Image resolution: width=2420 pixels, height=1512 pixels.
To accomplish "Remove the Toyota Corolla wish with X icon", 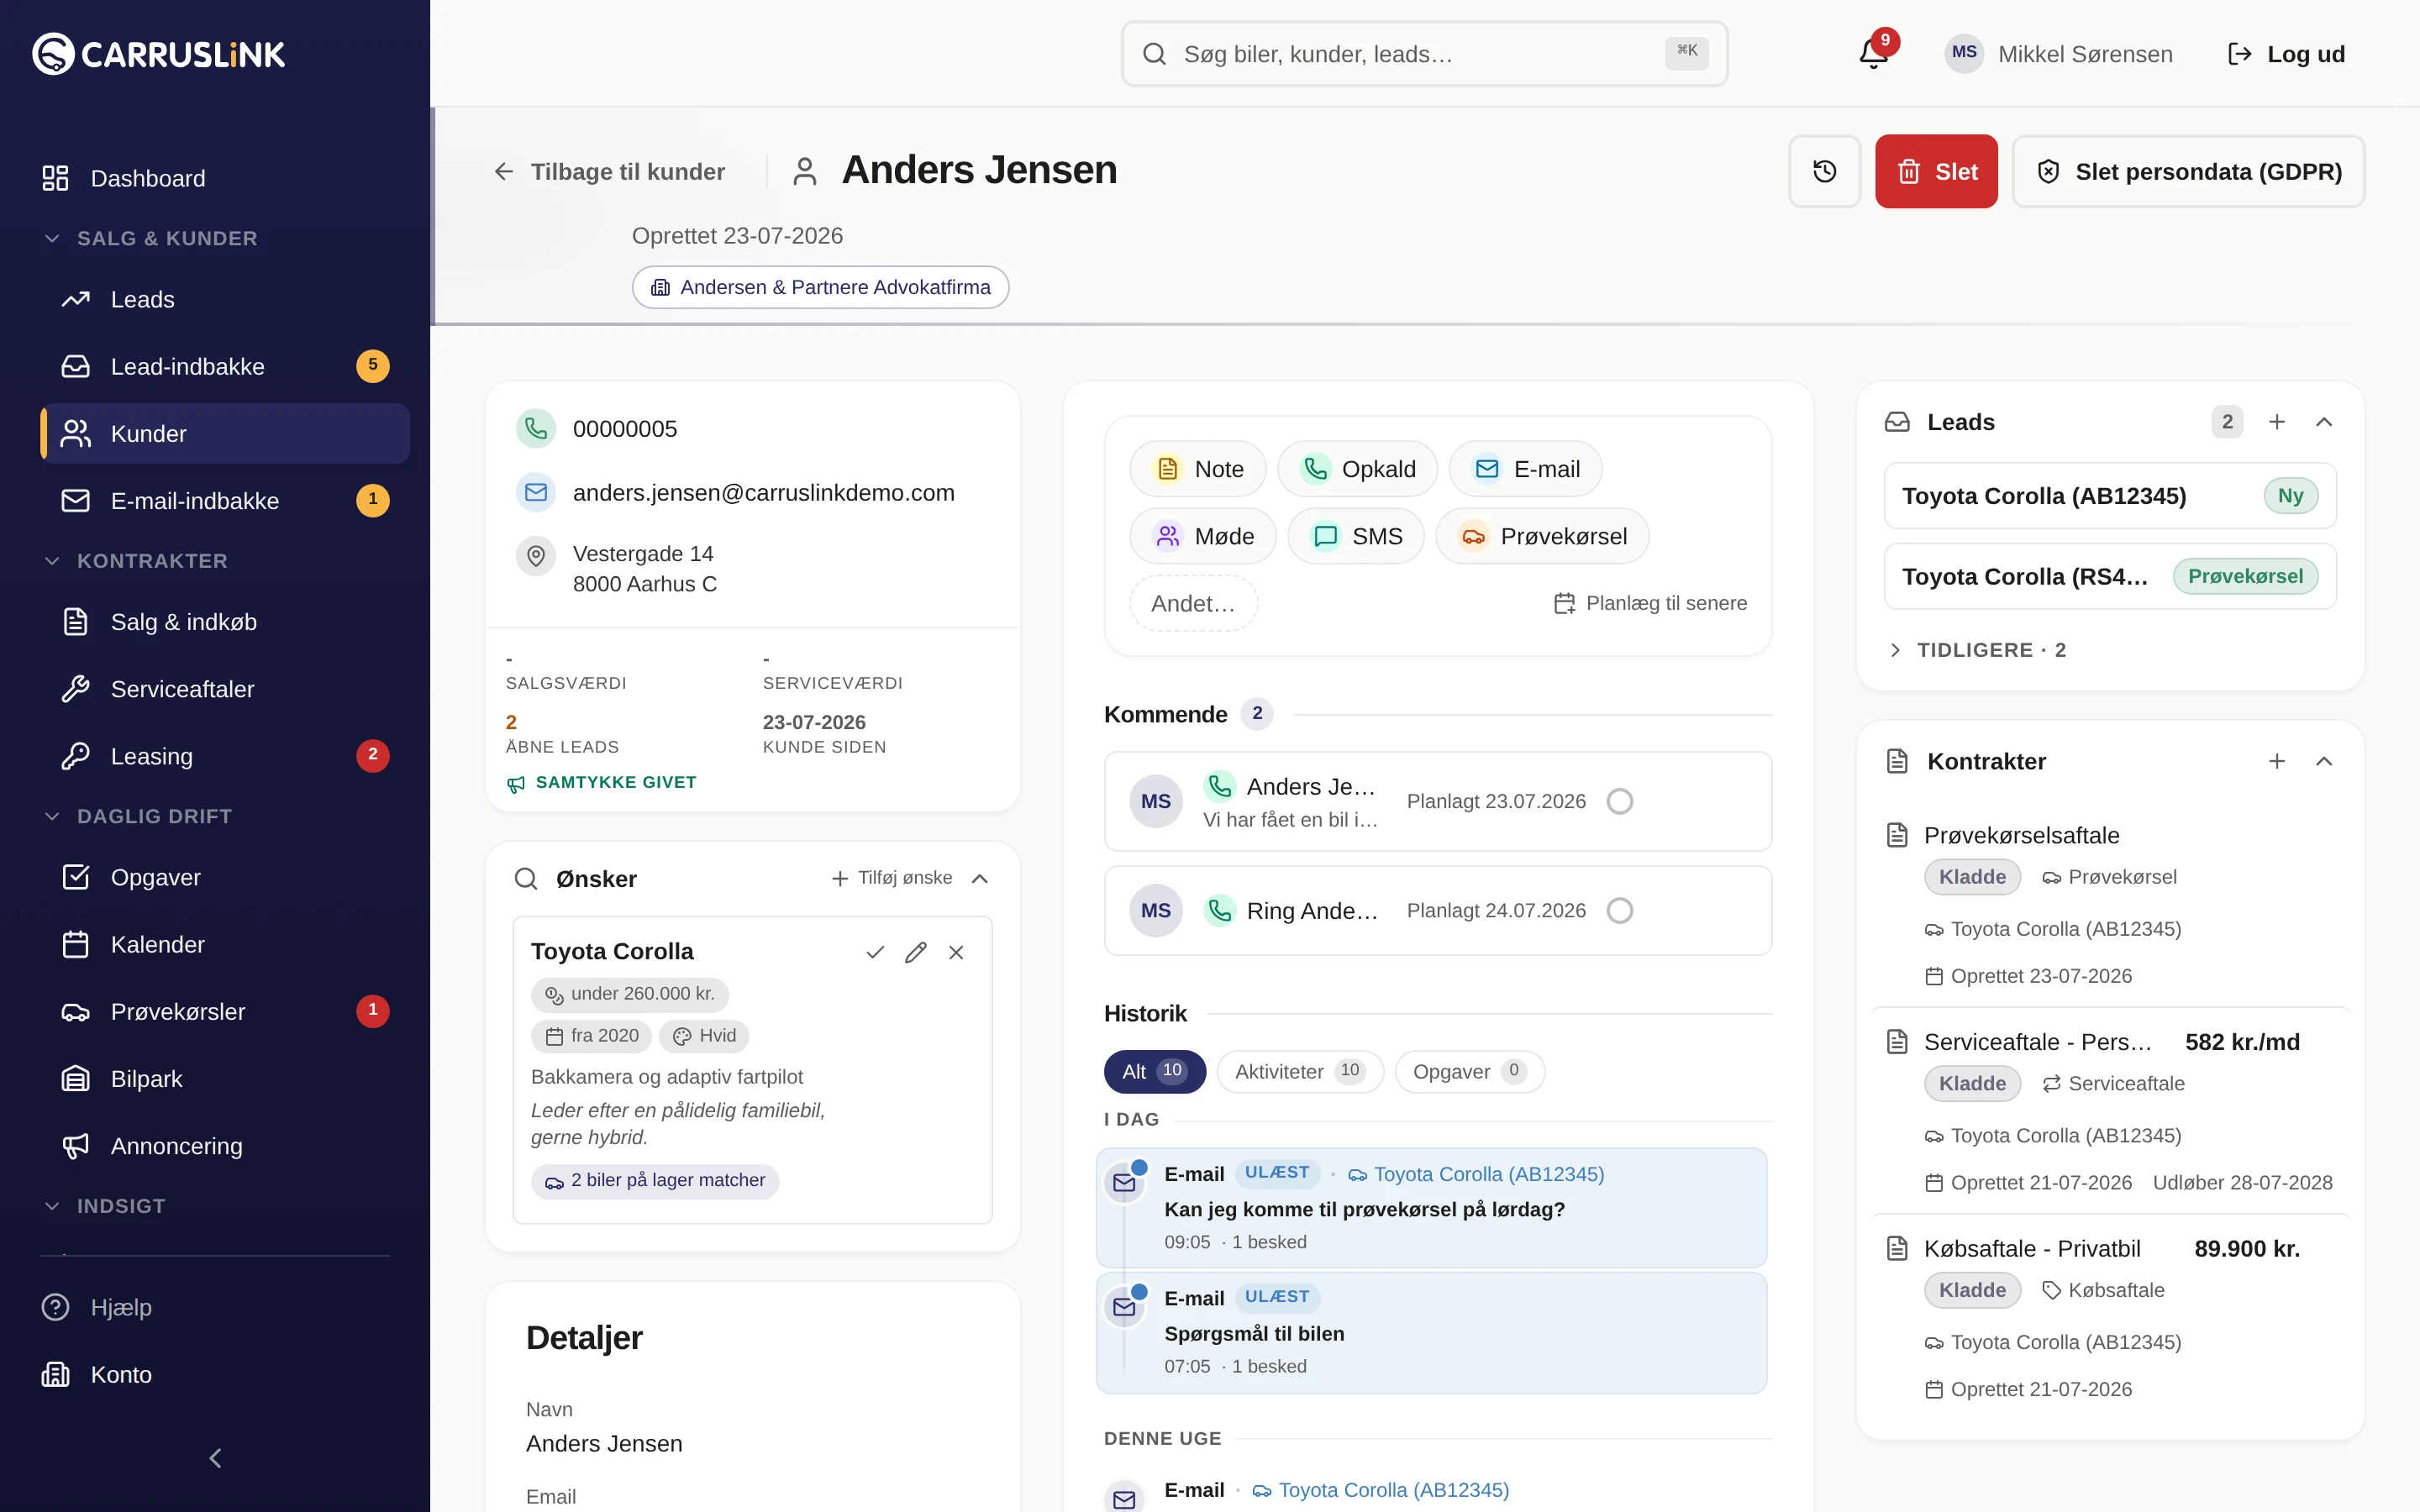I will (956, 952).
